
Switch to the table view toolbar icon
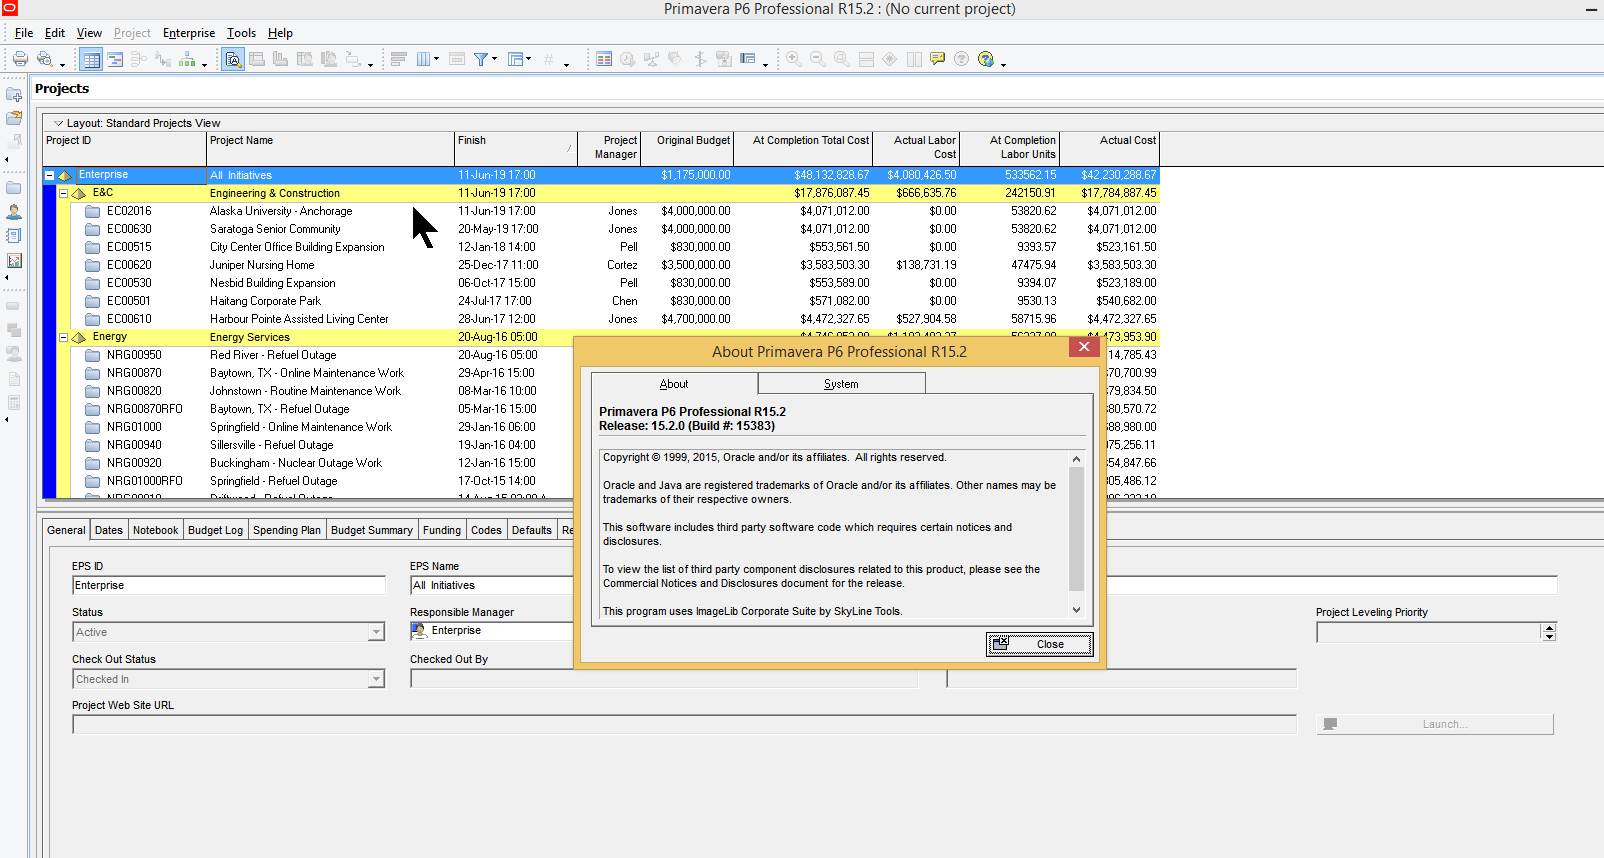point(91,59)
